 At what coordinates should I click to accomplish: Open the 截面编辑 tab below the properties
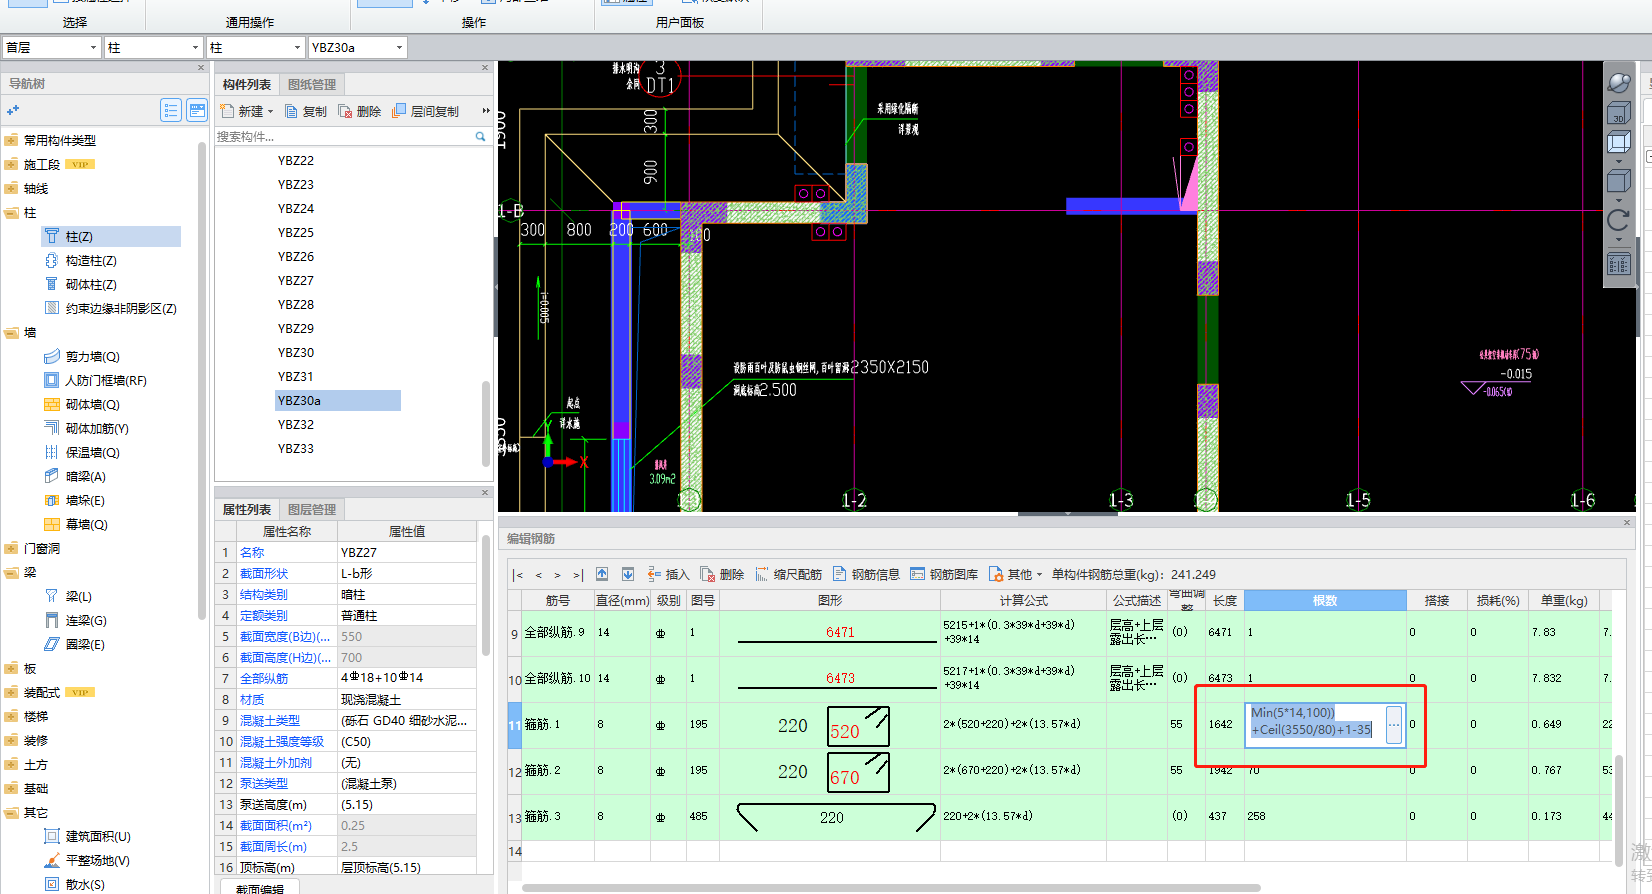(x=260, y=888)
